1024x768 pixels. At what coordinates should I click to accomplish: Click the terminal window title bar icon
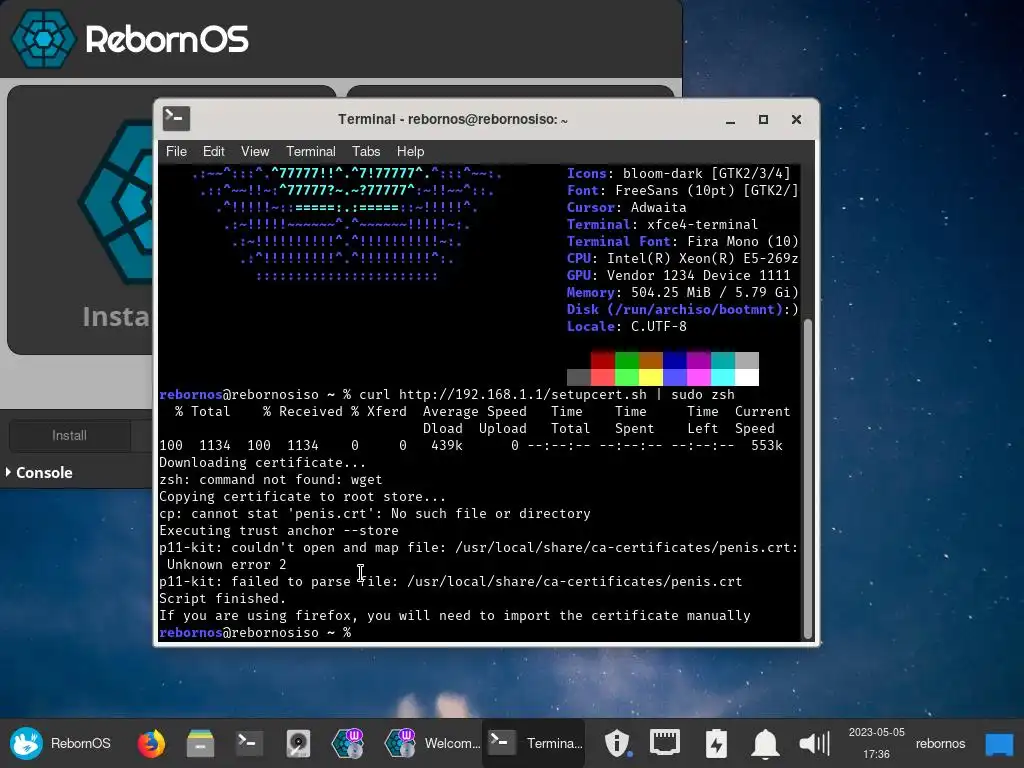176,119
